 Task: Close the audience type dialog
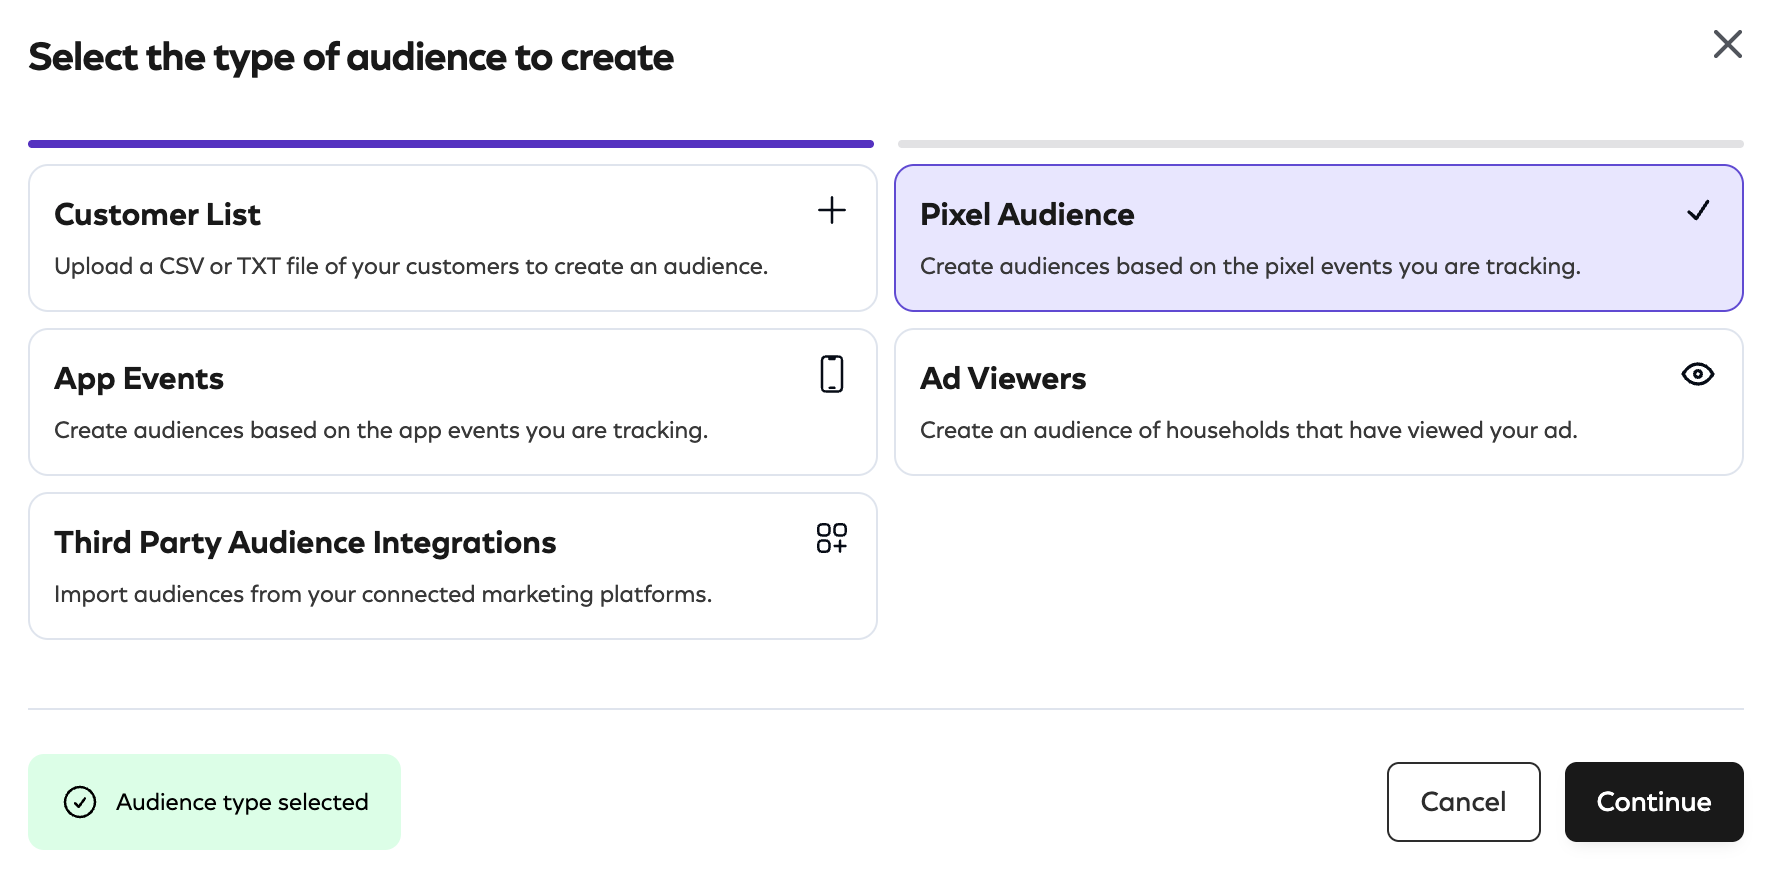(1728, 44)
